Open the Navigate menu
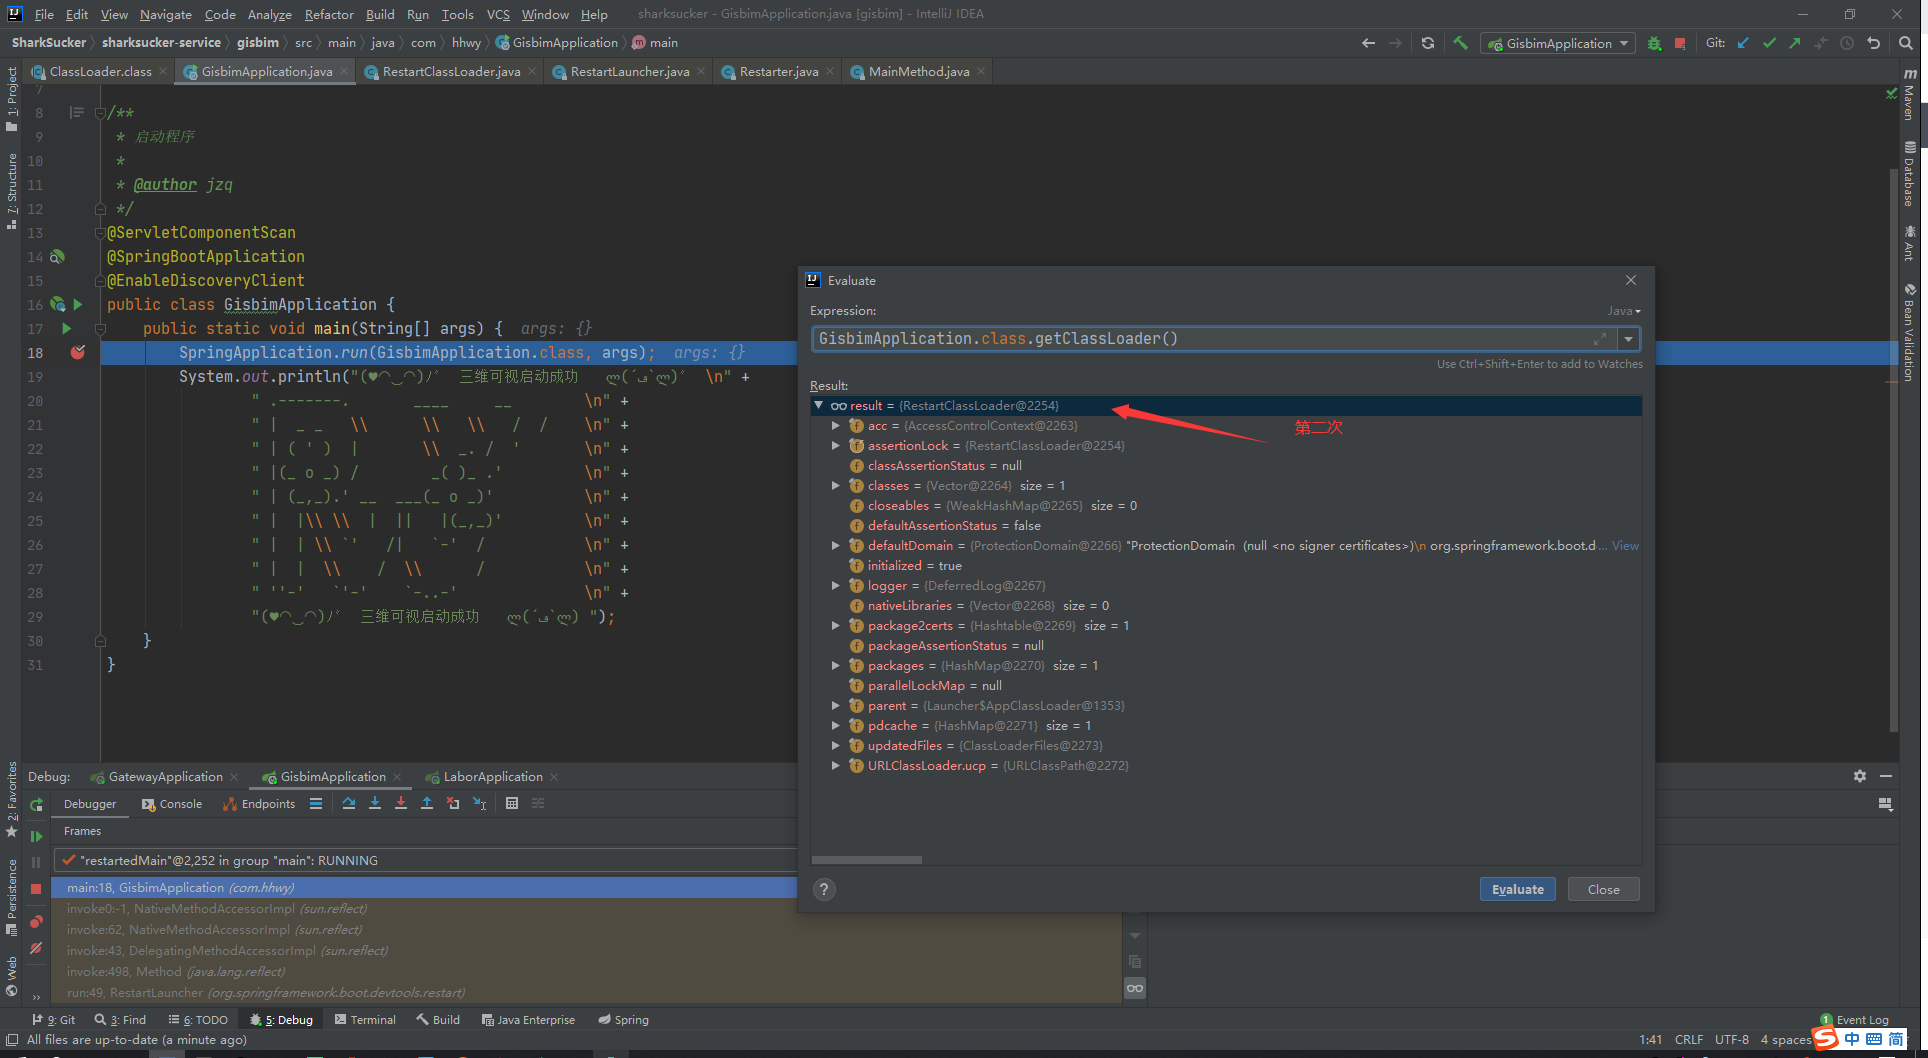The width and height of the screenshot is (1928, 1058). pyautogui.click(x=165, y=14)
